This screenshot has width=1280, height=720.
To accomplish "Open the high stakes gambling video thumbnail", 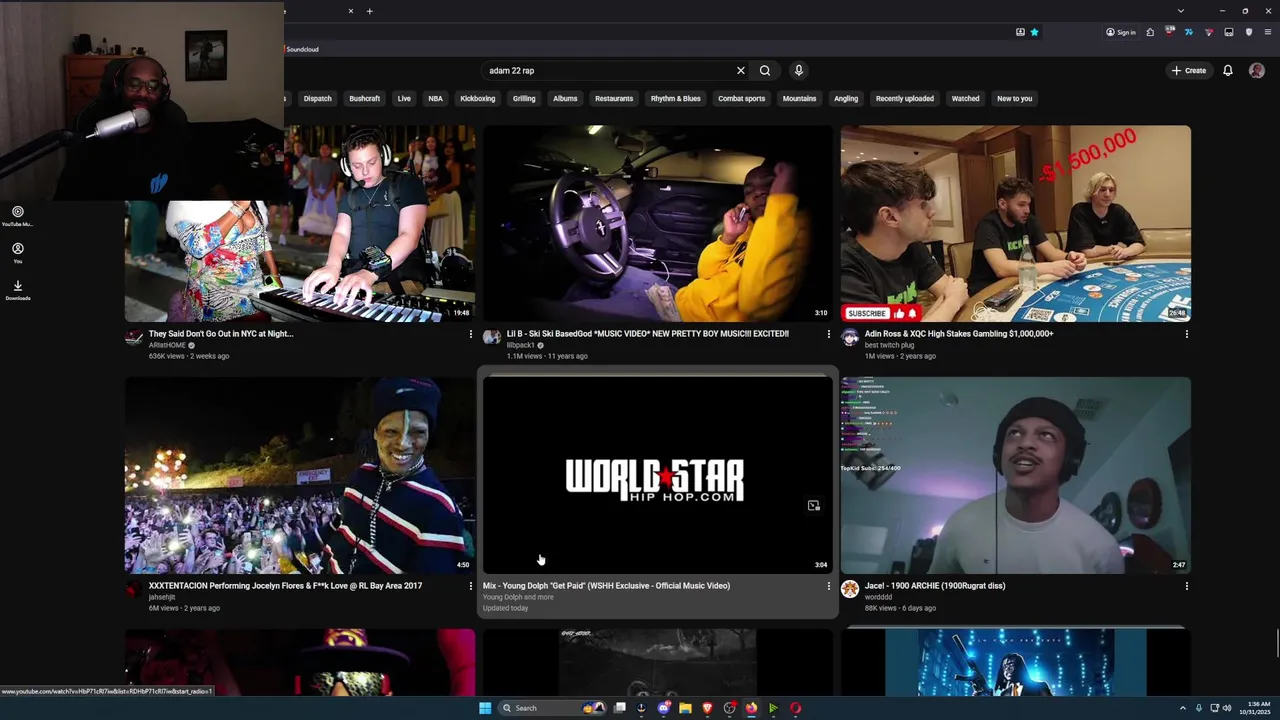I will point(1016,223).
